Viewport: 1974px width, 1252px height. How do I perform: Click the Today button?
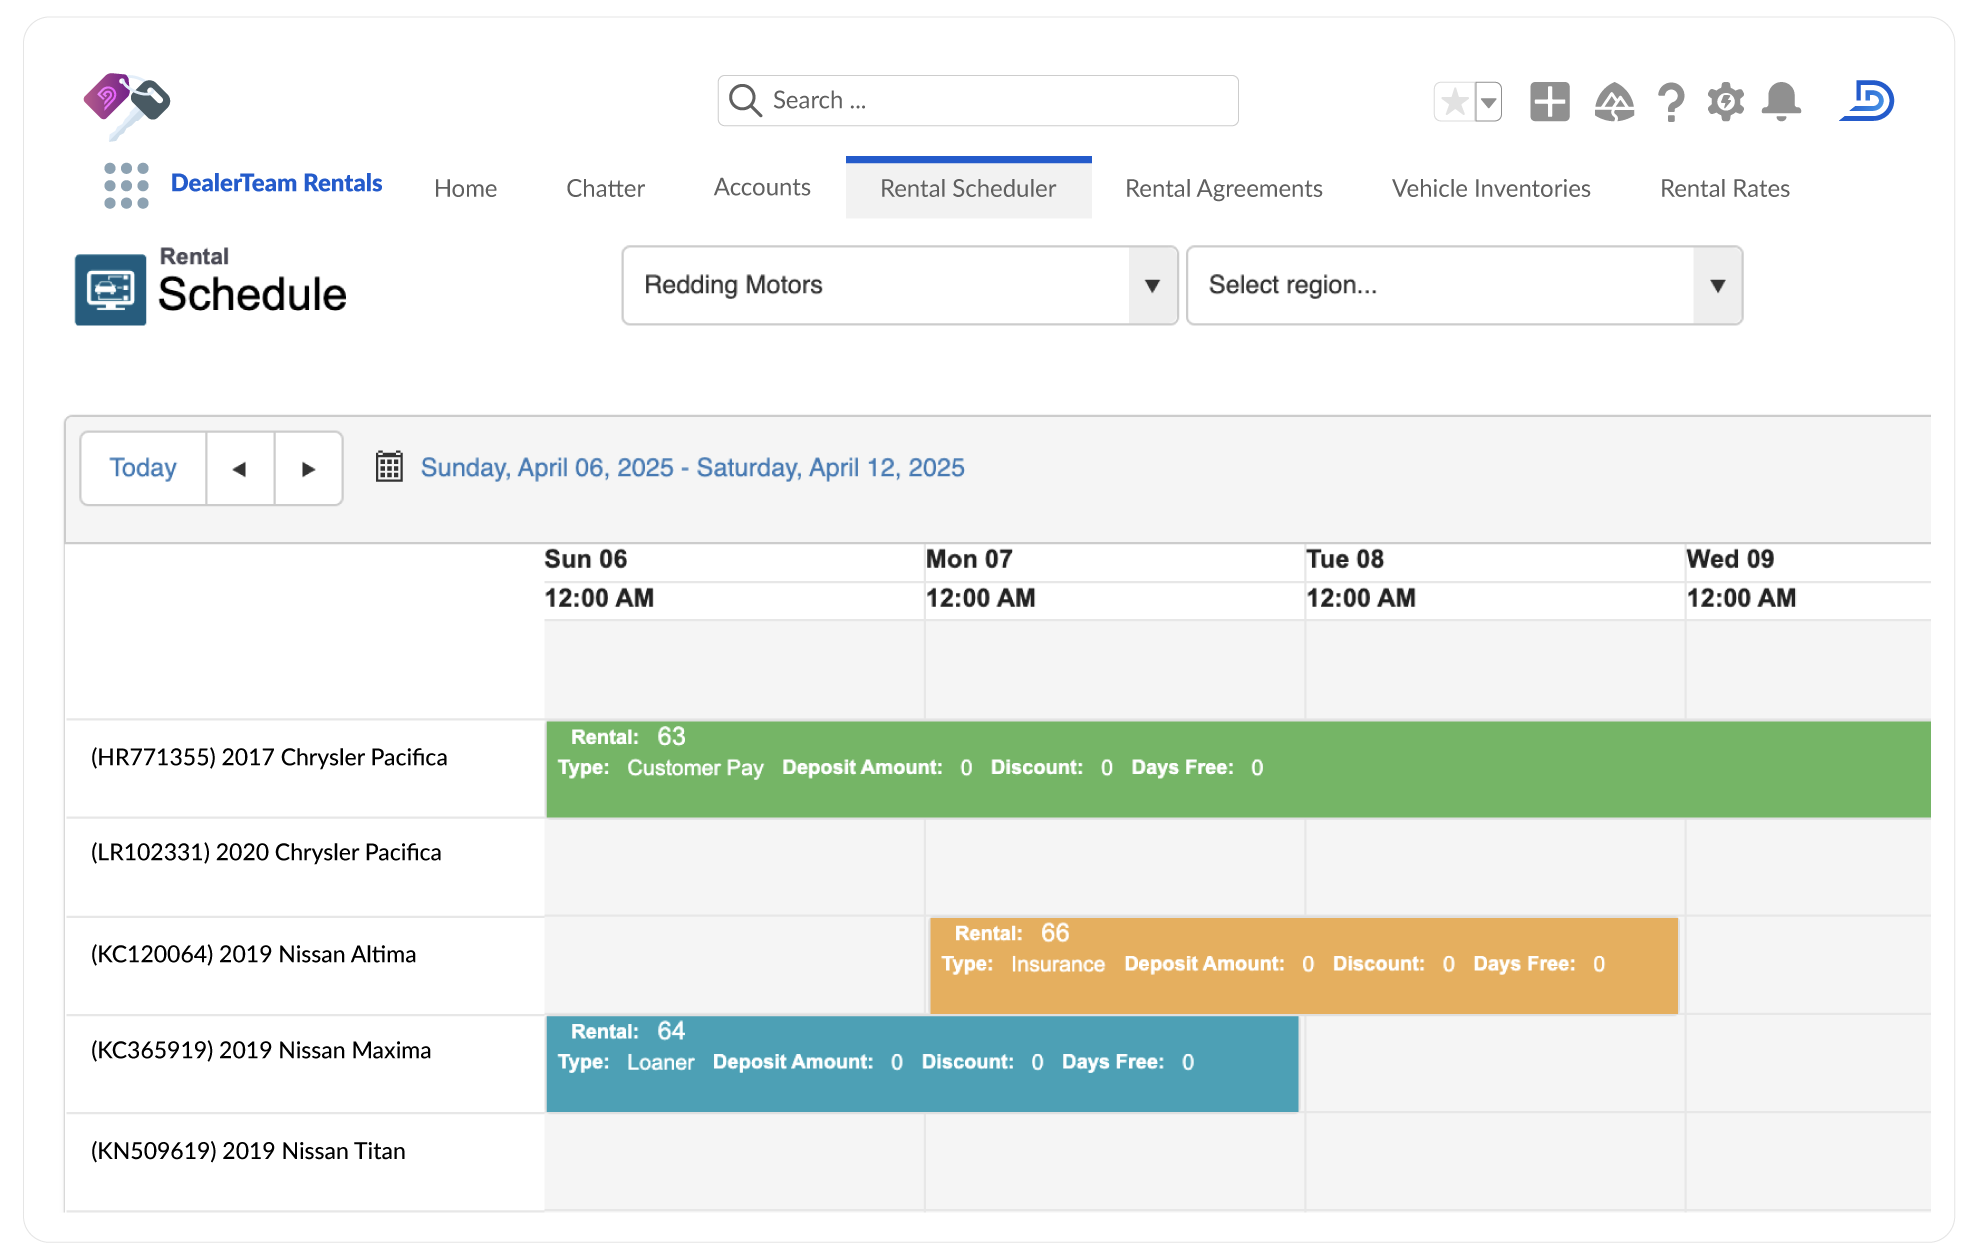[143, 468]
